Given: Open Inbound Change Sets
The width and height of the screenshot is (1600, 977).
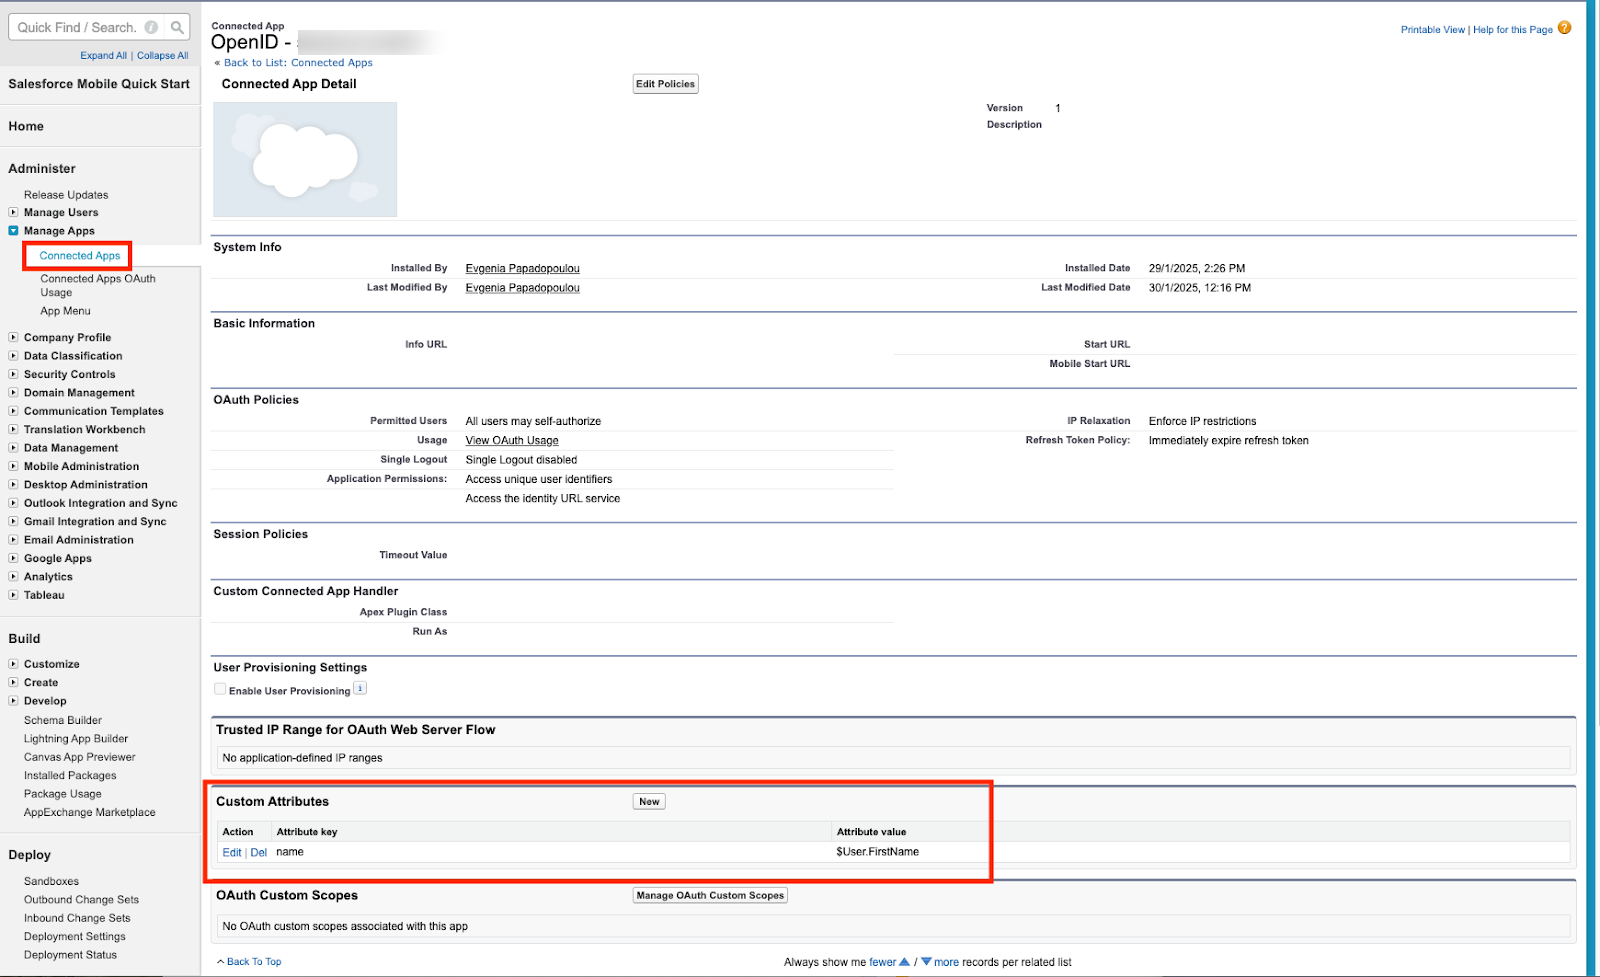Looking at the screenshot, I should [x=77, y=918].
